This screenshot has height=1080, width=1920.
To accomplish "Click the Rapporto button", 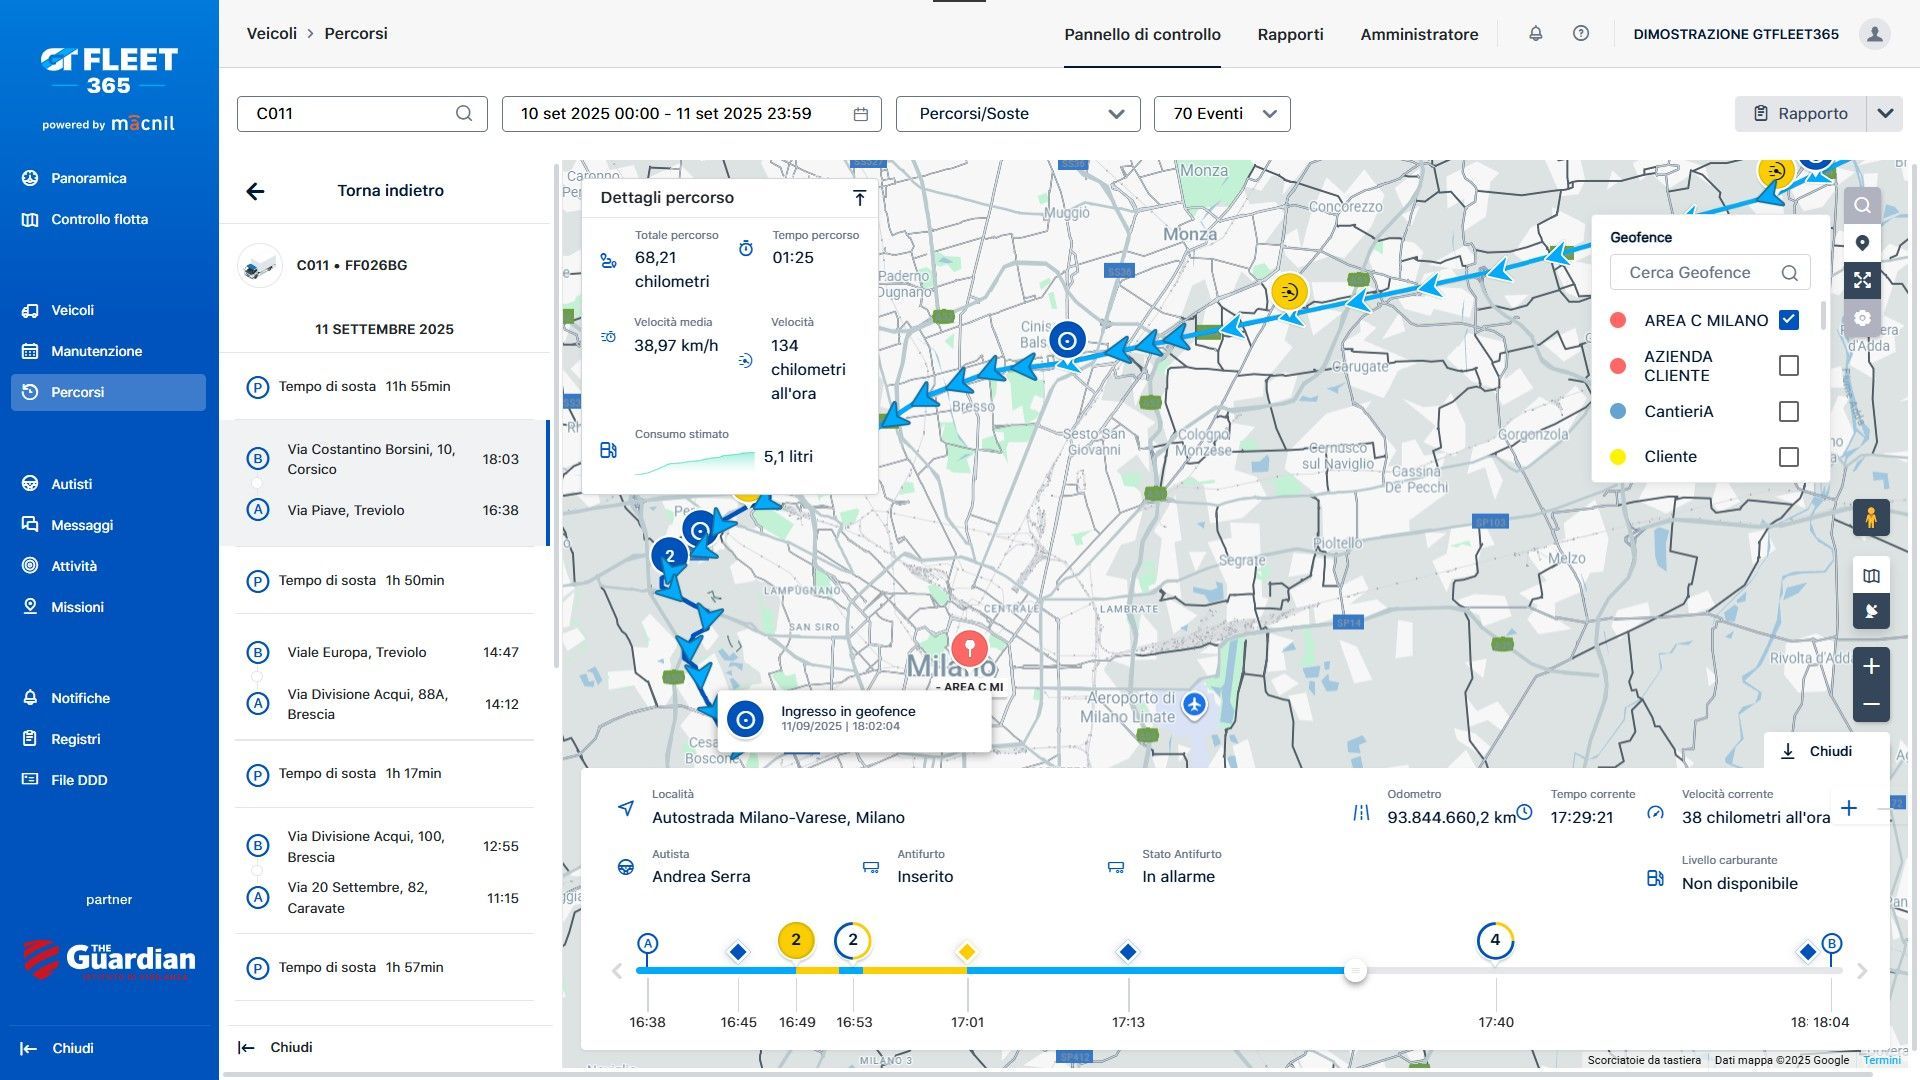I will pyautogui.click(x=1800, y=114).
